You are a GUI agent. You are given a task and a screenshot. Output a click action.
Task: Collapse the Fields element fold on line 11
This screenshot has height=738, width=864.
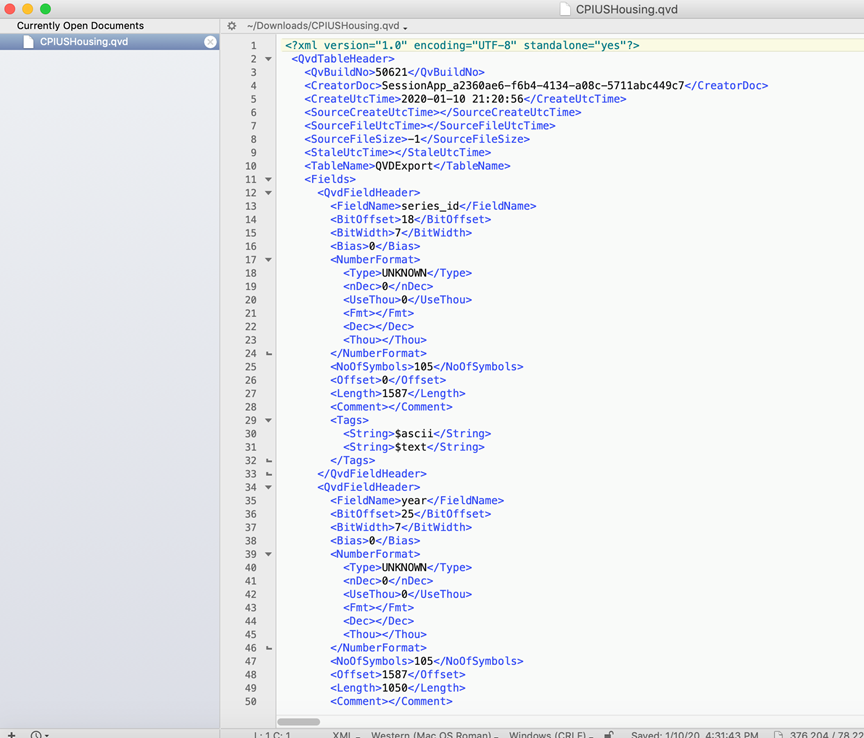coord(268,179)
